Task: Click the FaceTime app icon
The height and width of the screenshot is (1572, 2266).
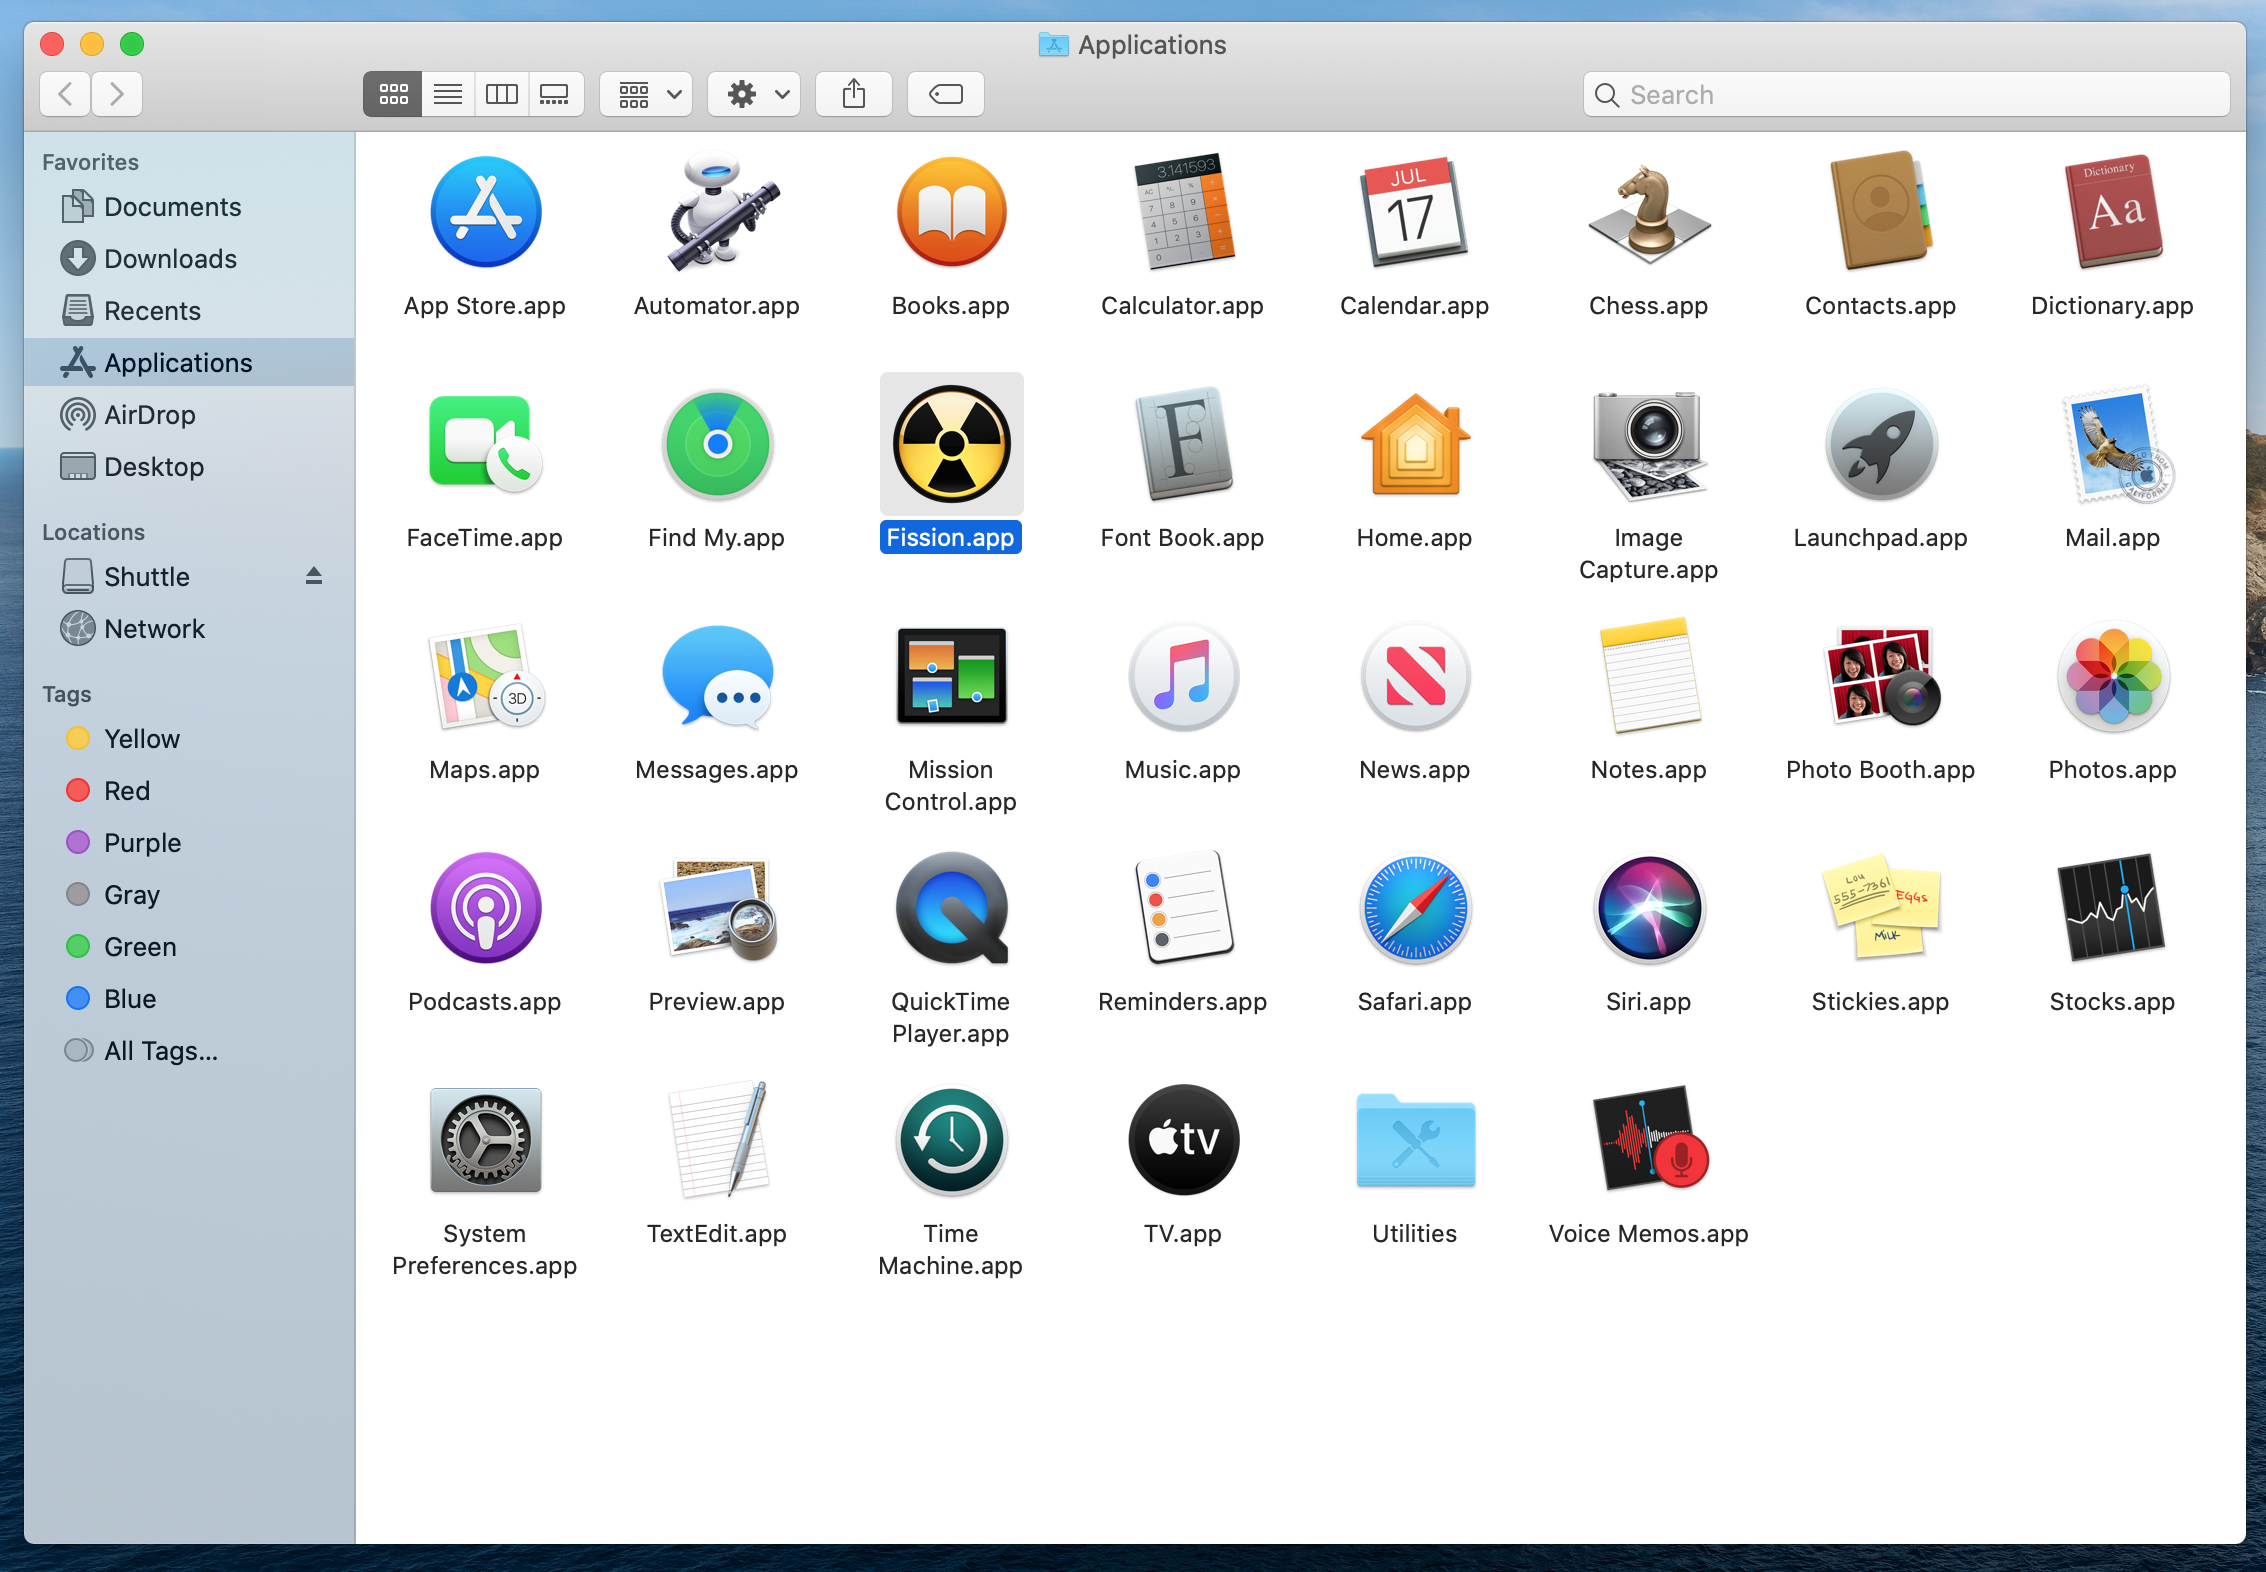Action: tap(485, 444)
